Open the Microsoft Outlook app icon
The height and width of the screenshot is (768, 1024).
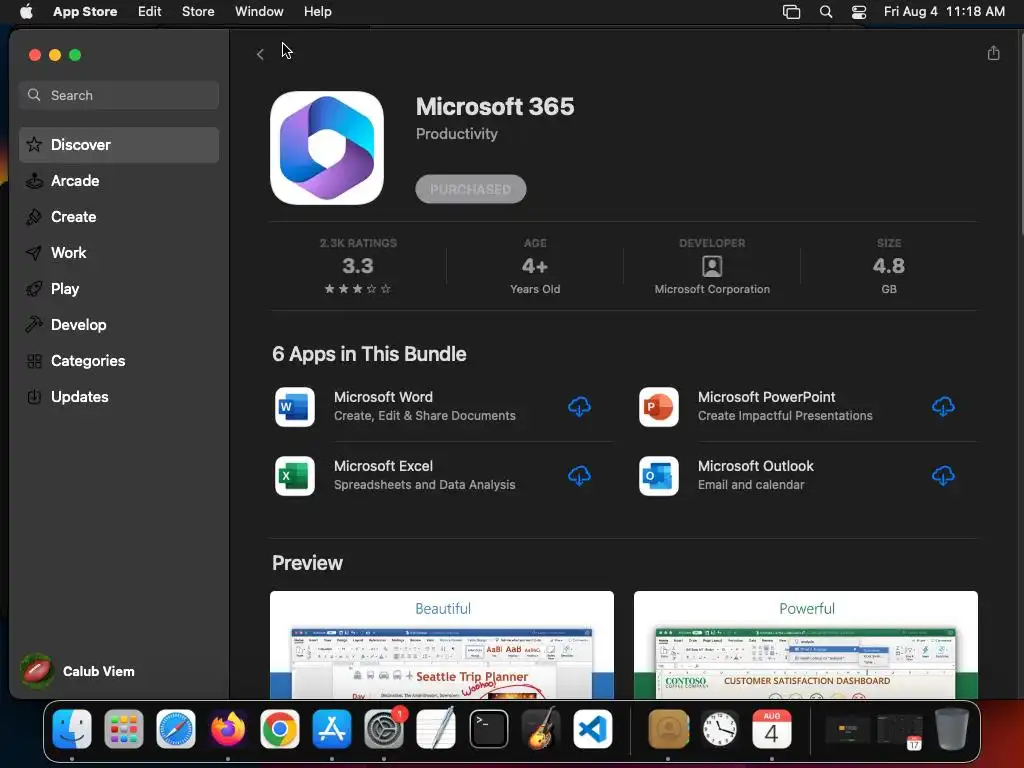658,475
